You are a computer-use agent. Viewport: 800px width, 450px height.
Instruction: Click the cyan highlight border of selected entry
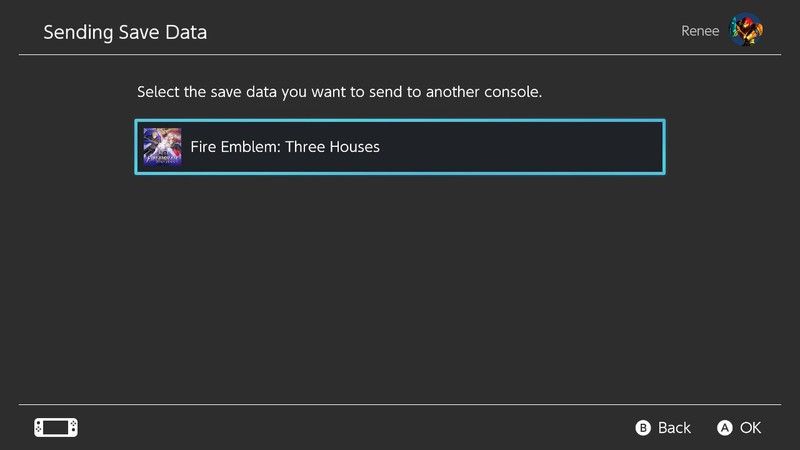click(x=400, y=120)
